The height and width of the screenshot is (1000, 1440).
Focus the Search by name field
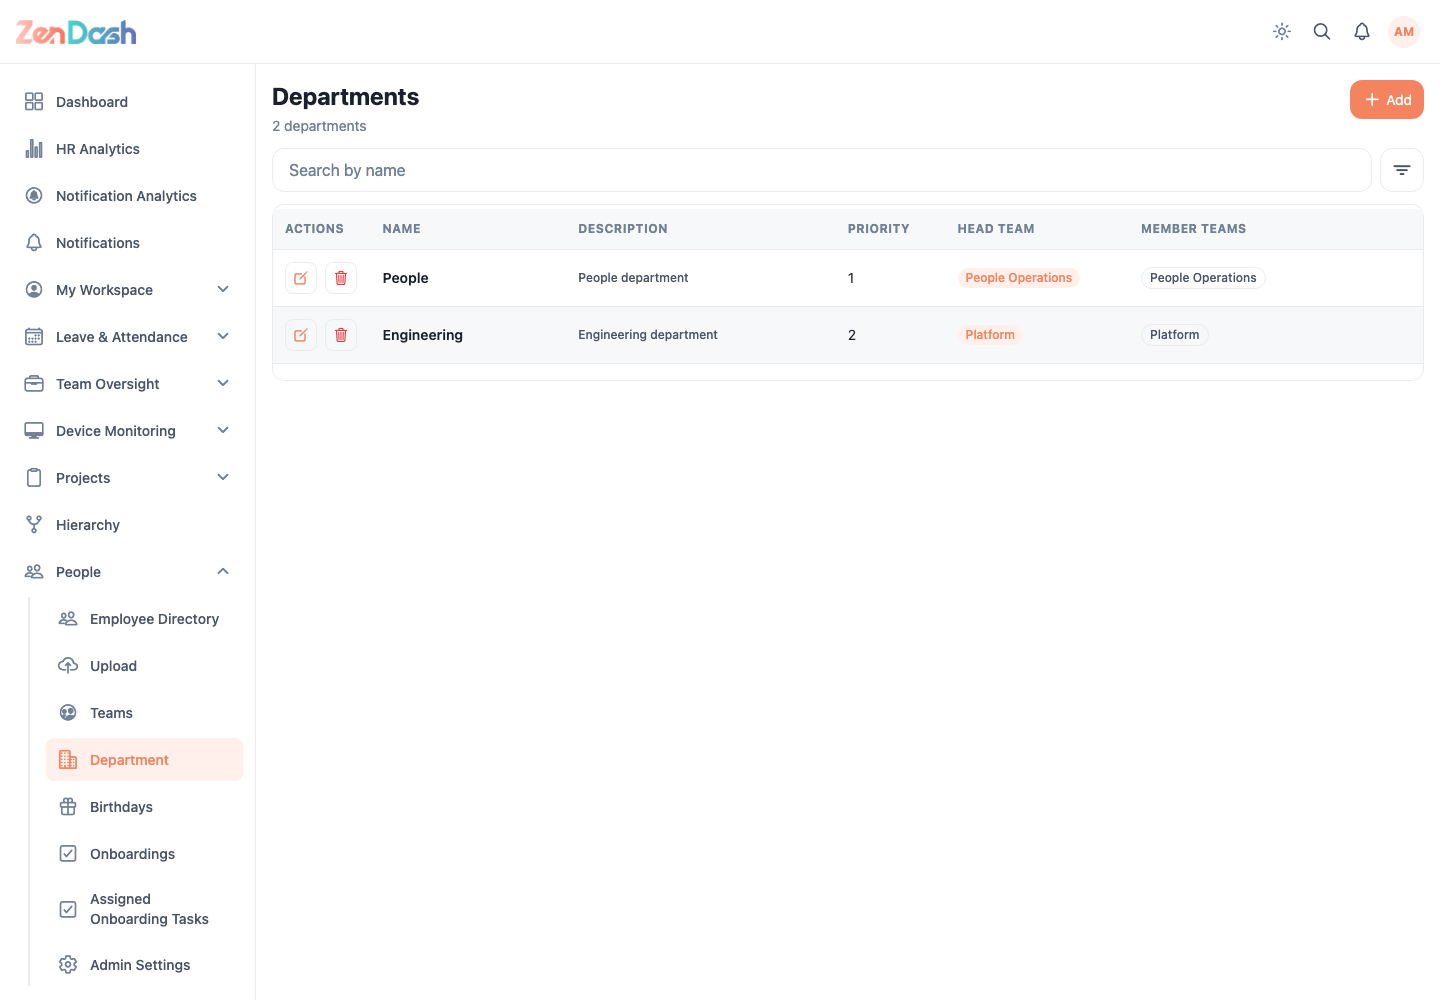[822, 170]
